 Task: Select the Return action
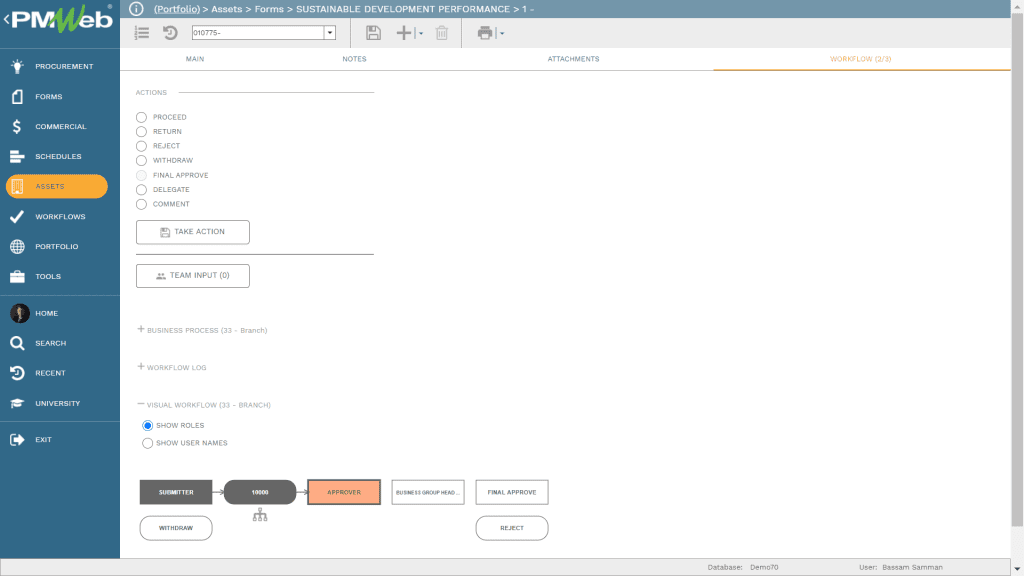(141, 132)
